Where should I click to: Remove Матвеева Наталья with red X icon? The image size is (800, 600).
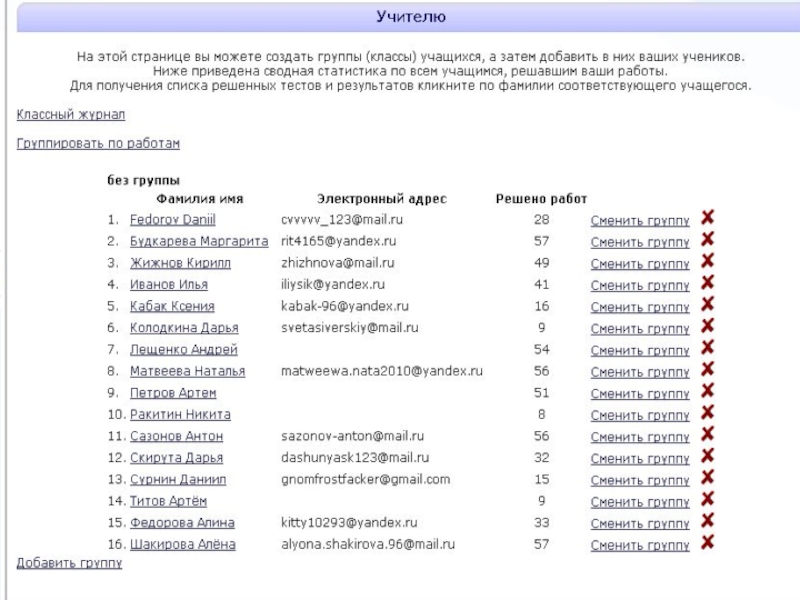pyautogui.click(x=707, y=370)
